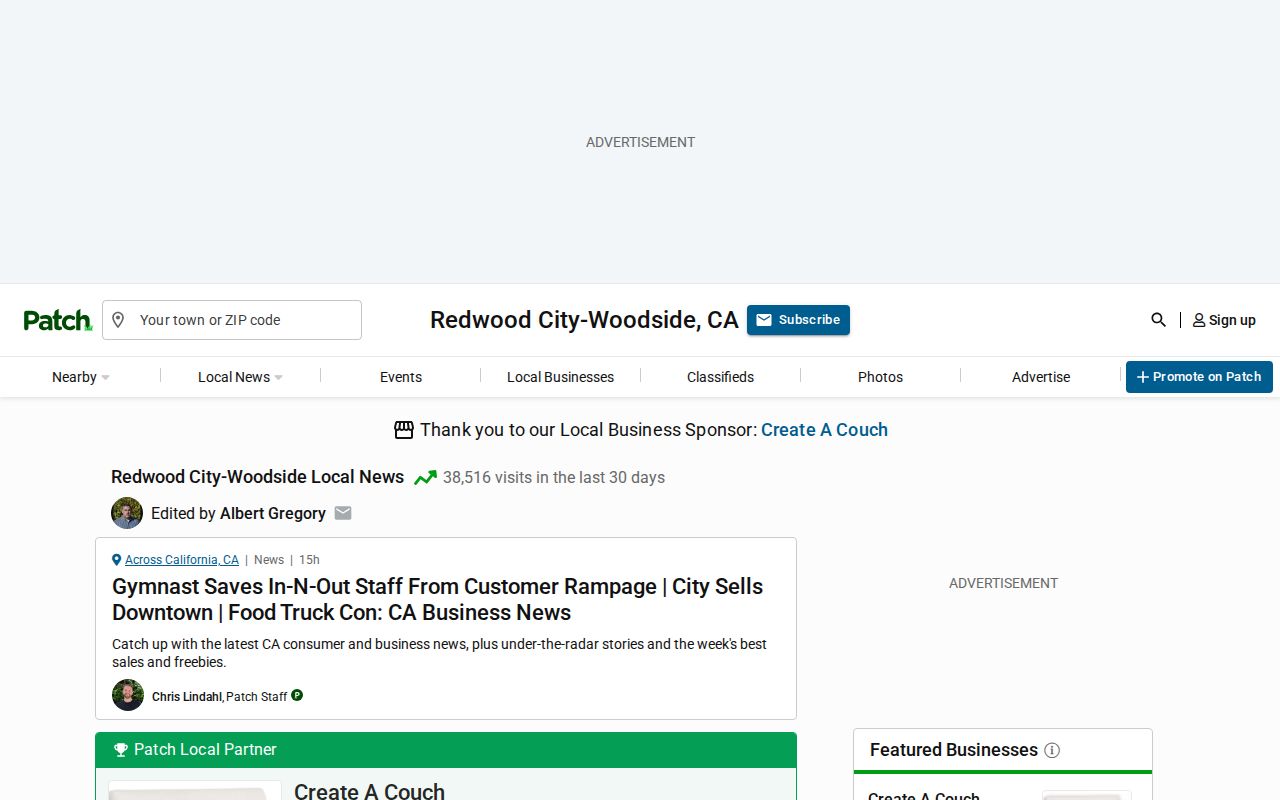Click the Patch logo
Screen dimensions: 1280x800
click(58, 320)
